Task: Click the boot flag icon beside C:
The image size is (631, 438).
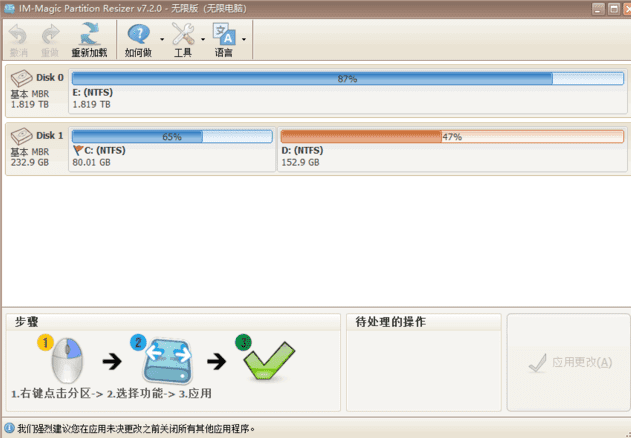Action: (78, 151)
